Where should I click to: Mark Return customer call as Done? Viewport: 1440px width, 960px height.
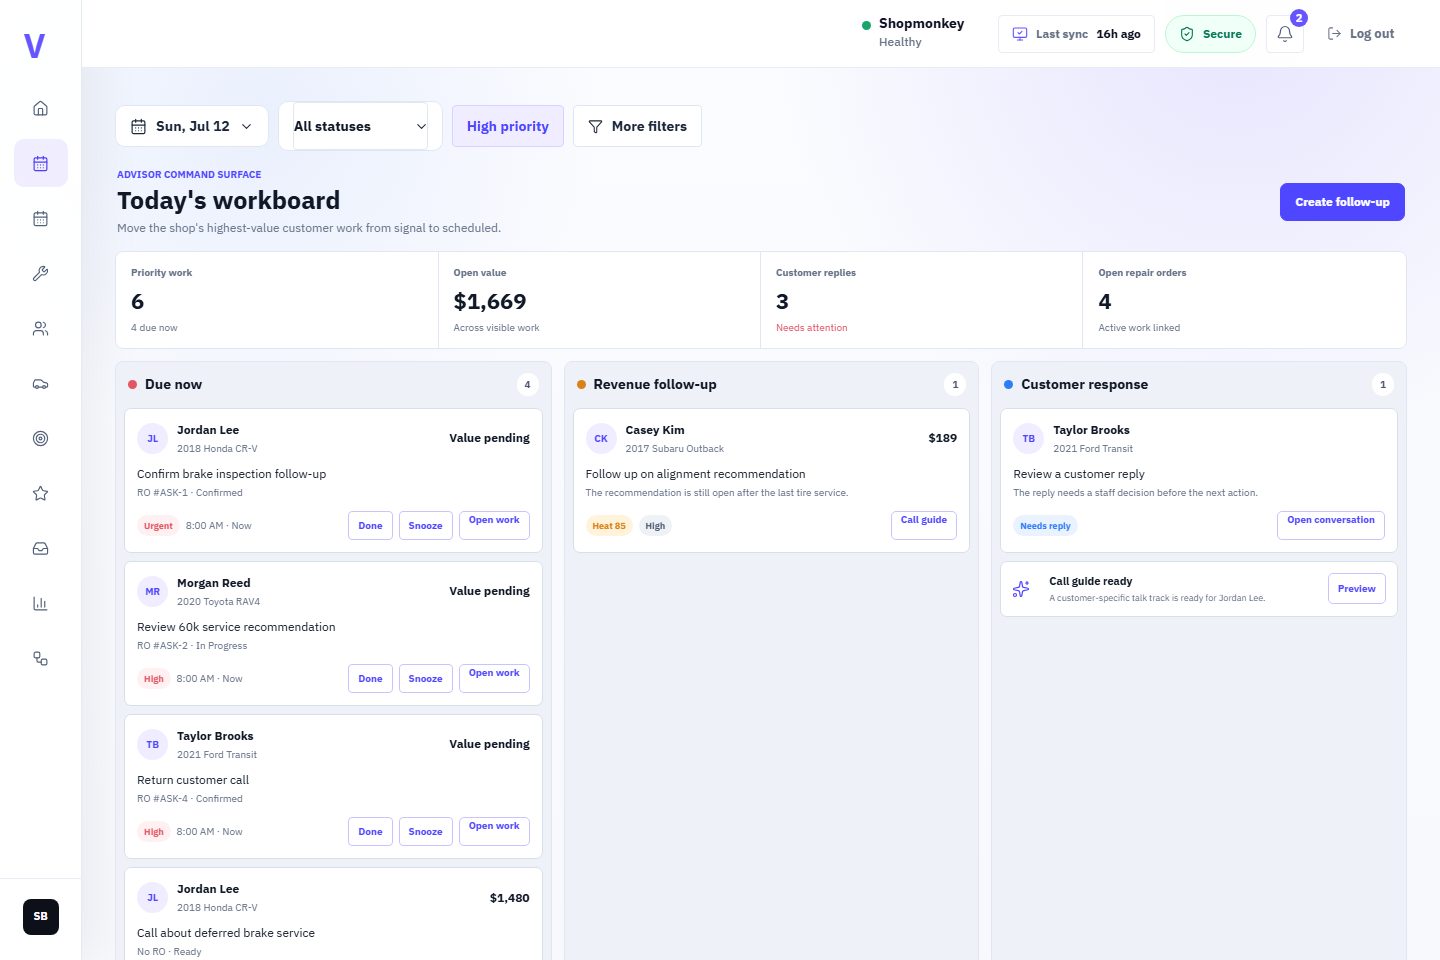tap(370, 832)
